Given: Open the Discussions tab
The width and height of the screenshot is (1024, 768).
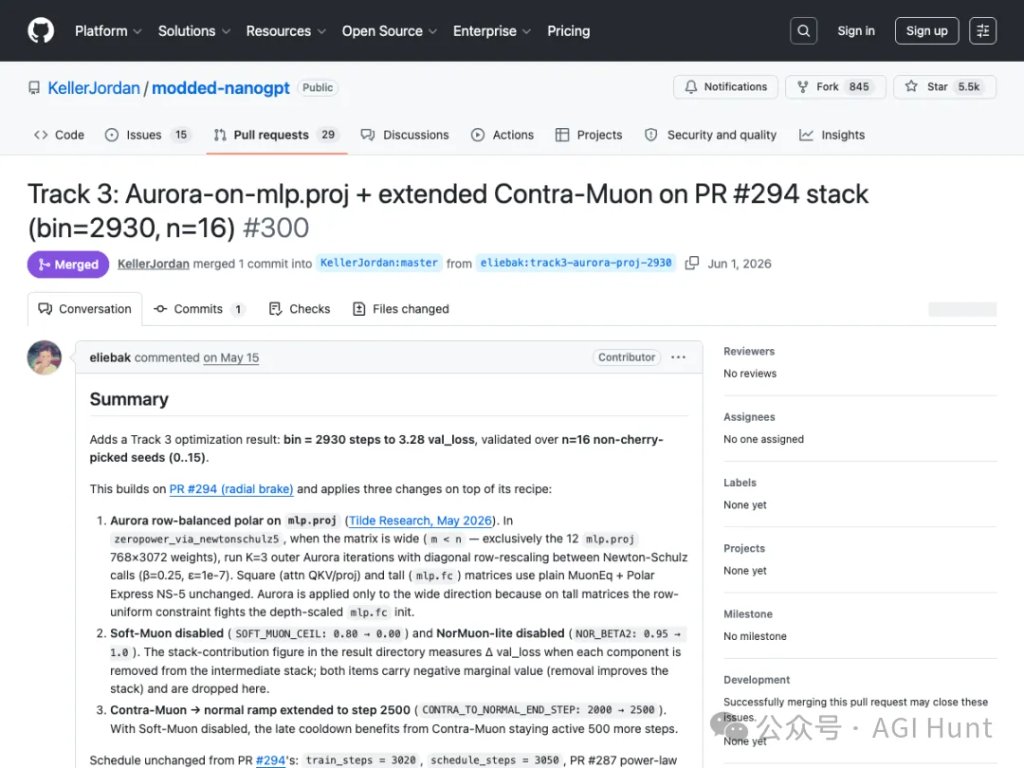Looking at the screenshot, I should pos(405,135).
